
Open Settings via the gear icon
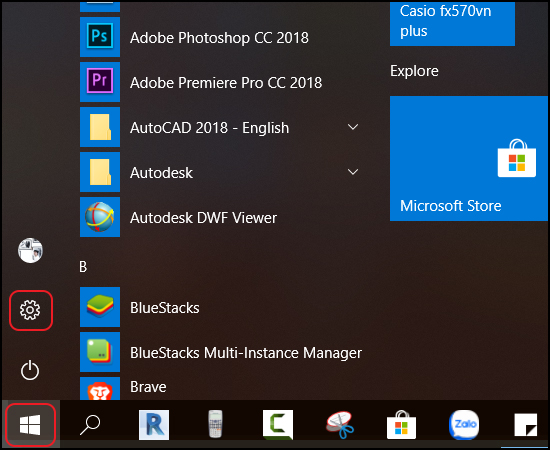point(30,310)
